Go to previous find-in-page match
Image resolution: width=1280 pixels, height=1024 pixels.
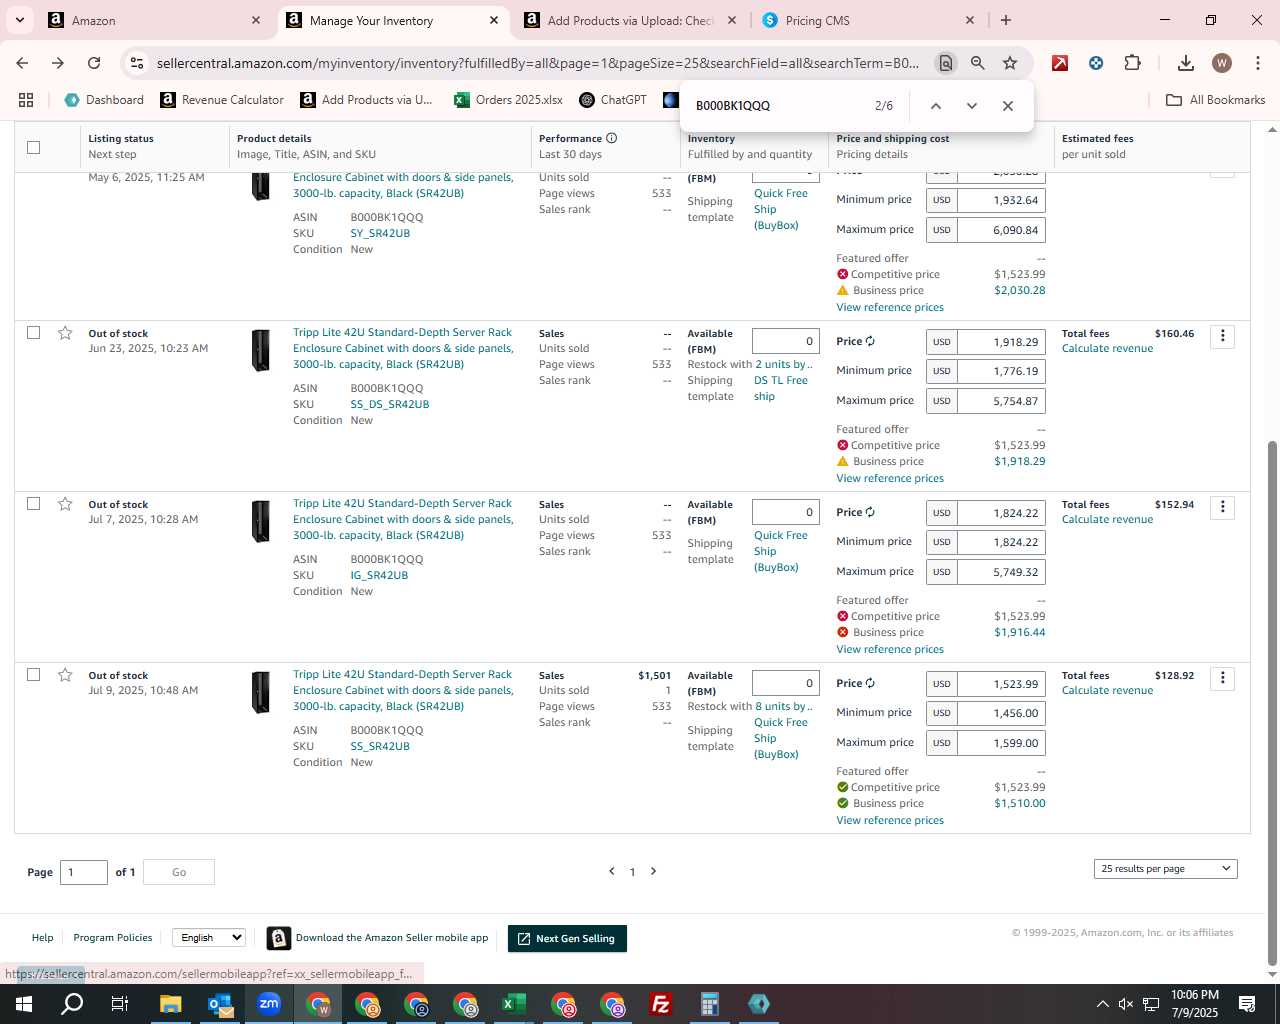point(935,106)
